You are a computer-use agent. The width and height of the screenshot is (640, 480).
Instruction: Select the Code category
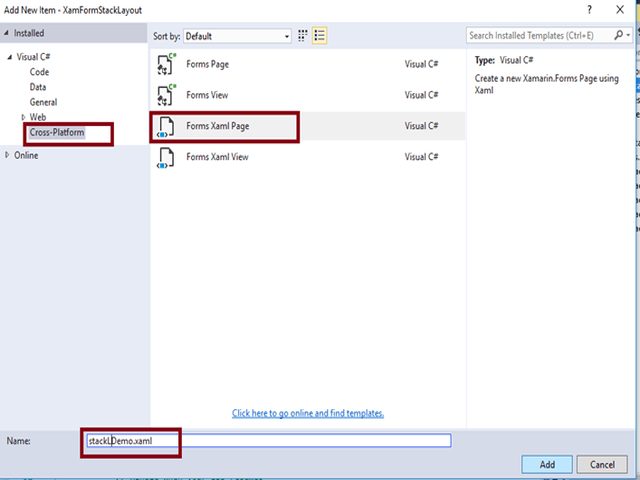(x=39, y=72)
